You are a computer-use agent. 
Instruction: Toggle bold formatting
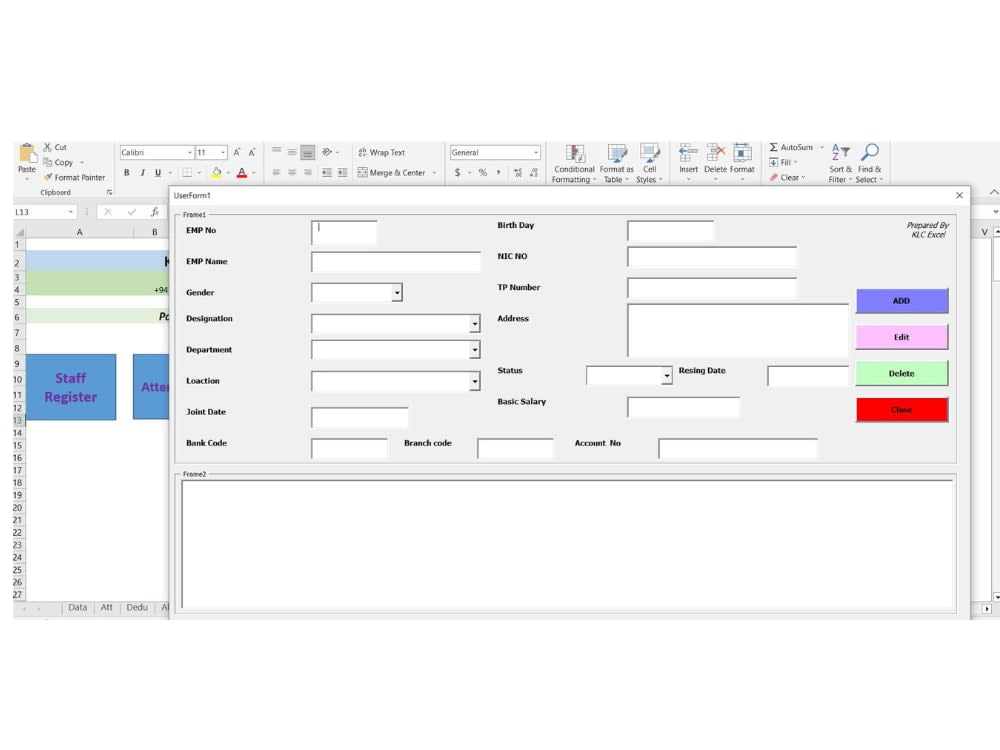[126, 172]
